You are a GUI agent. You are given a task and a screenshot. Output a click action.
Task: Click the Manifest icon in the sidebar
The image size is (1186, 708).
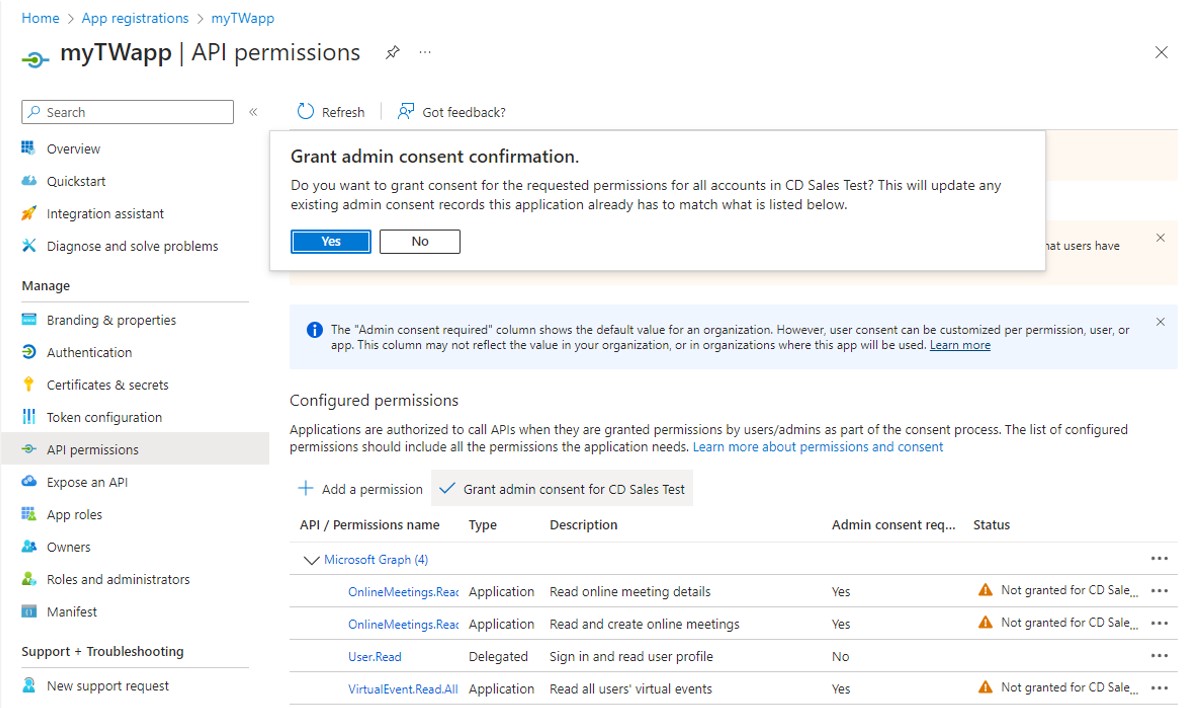coord(29,611)
